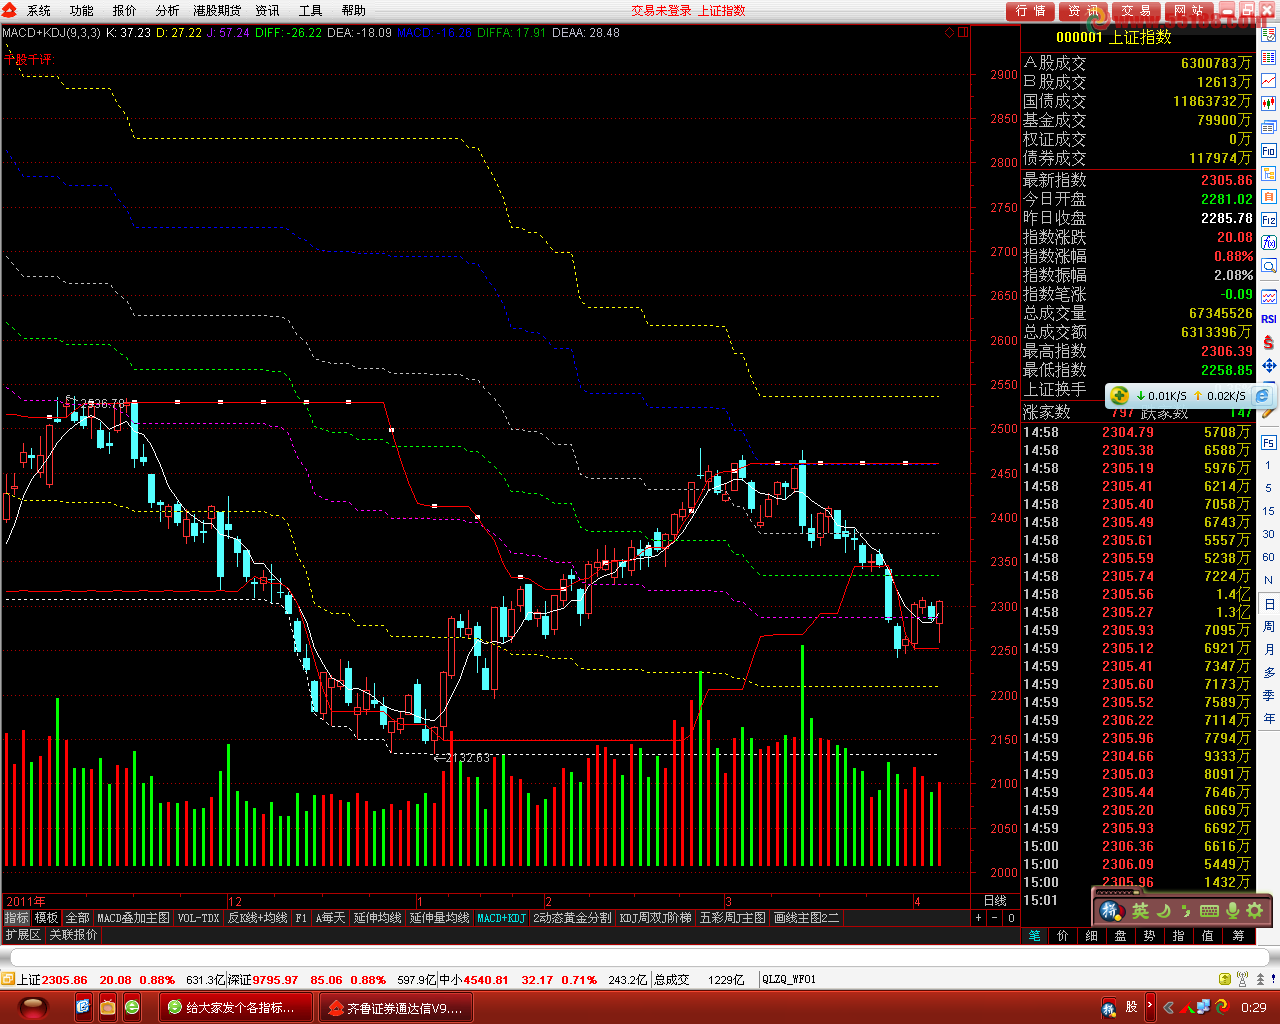
Task: Click the red dollar sign sidebar icon
Action: point(1268,342)
